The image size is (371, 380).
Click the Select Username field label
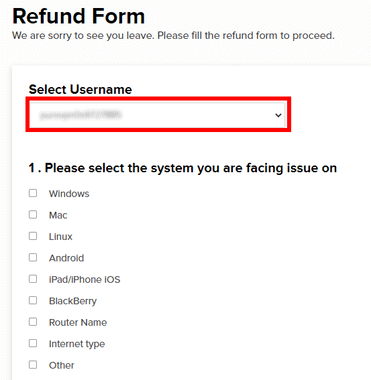(x=80, y=89)
